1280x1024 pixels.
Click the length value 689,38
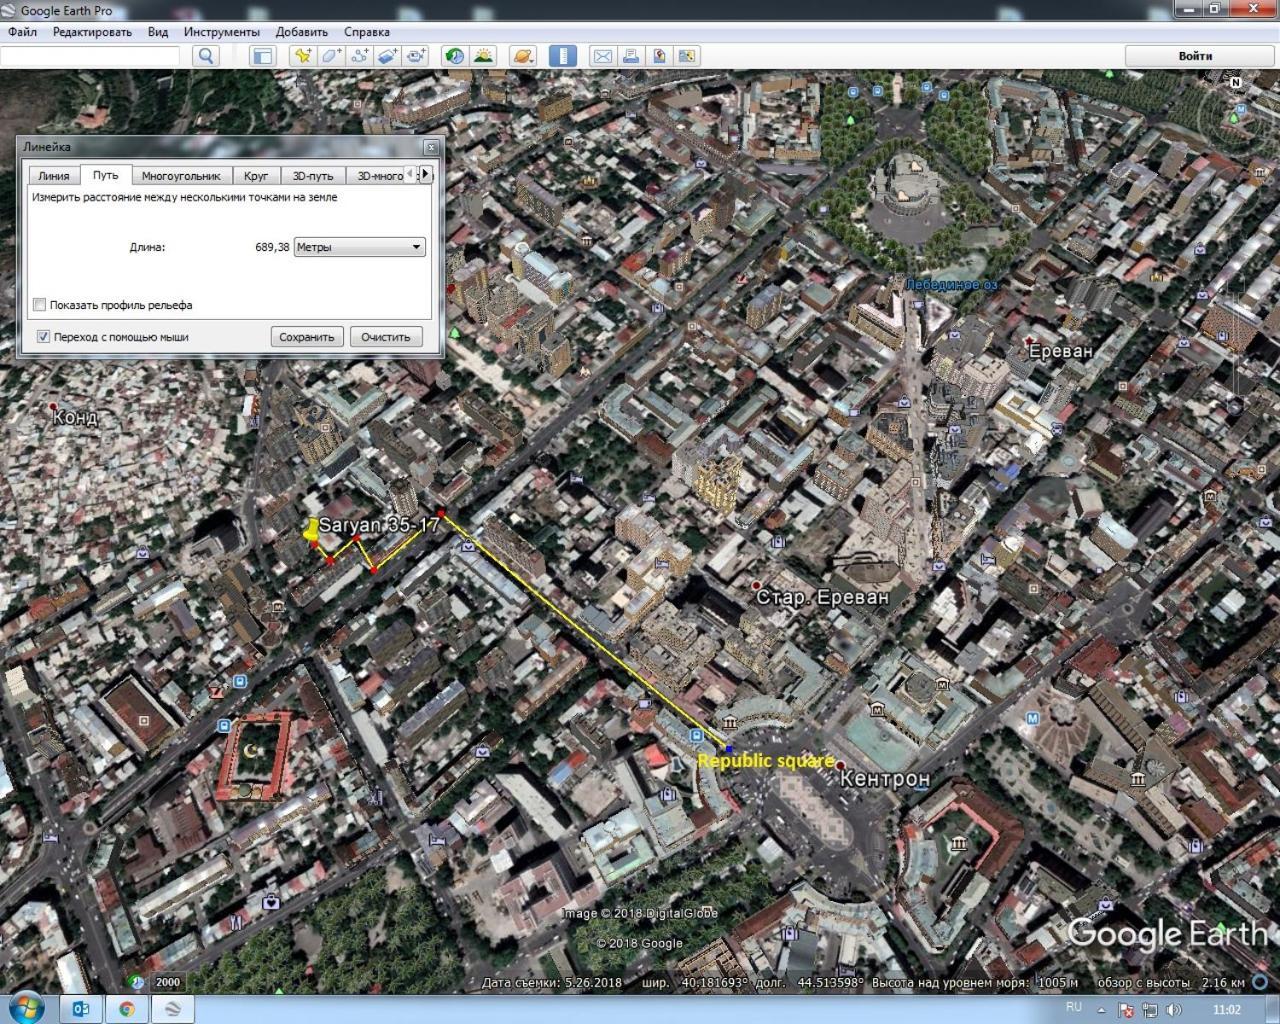272,247
